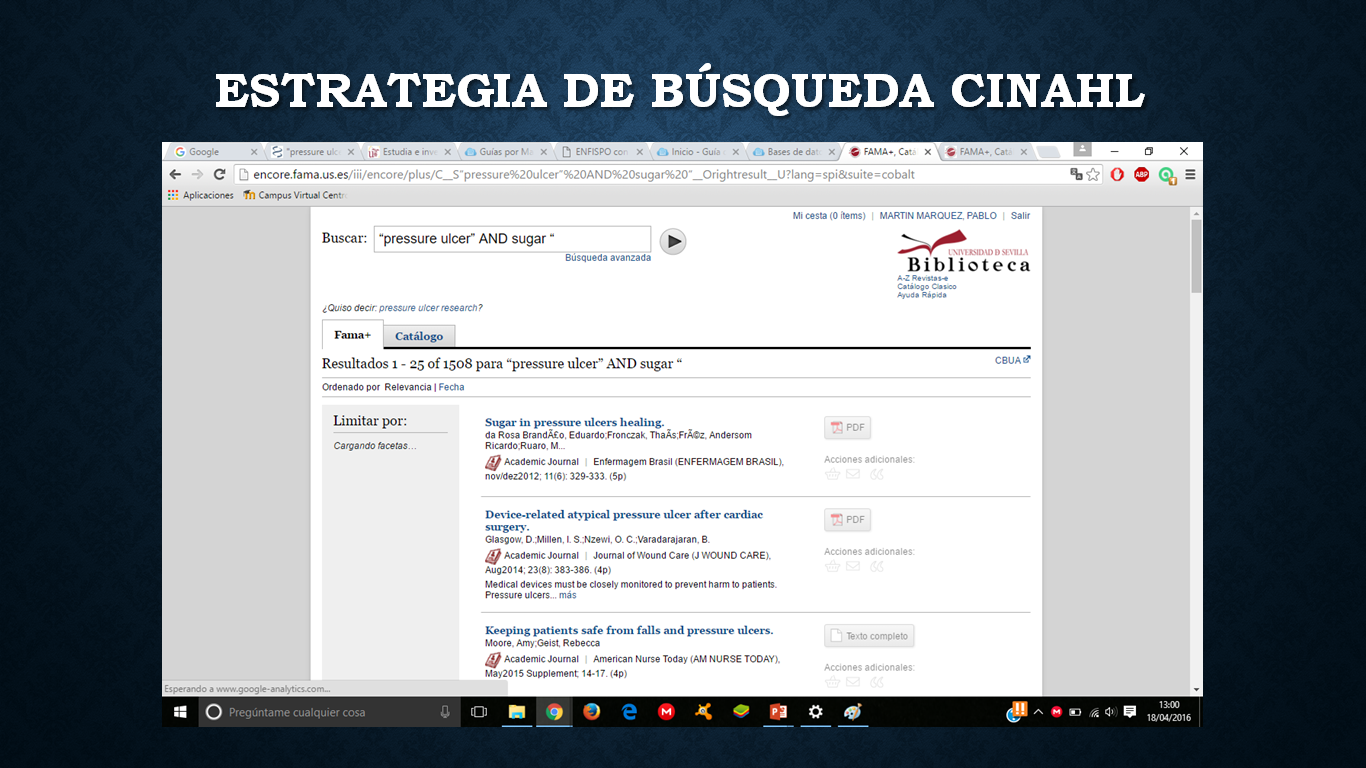Screen dimensions: 1366x768
Task: Open 'Campus Virtual' bookmark
Action: click(x=294, y=195)
